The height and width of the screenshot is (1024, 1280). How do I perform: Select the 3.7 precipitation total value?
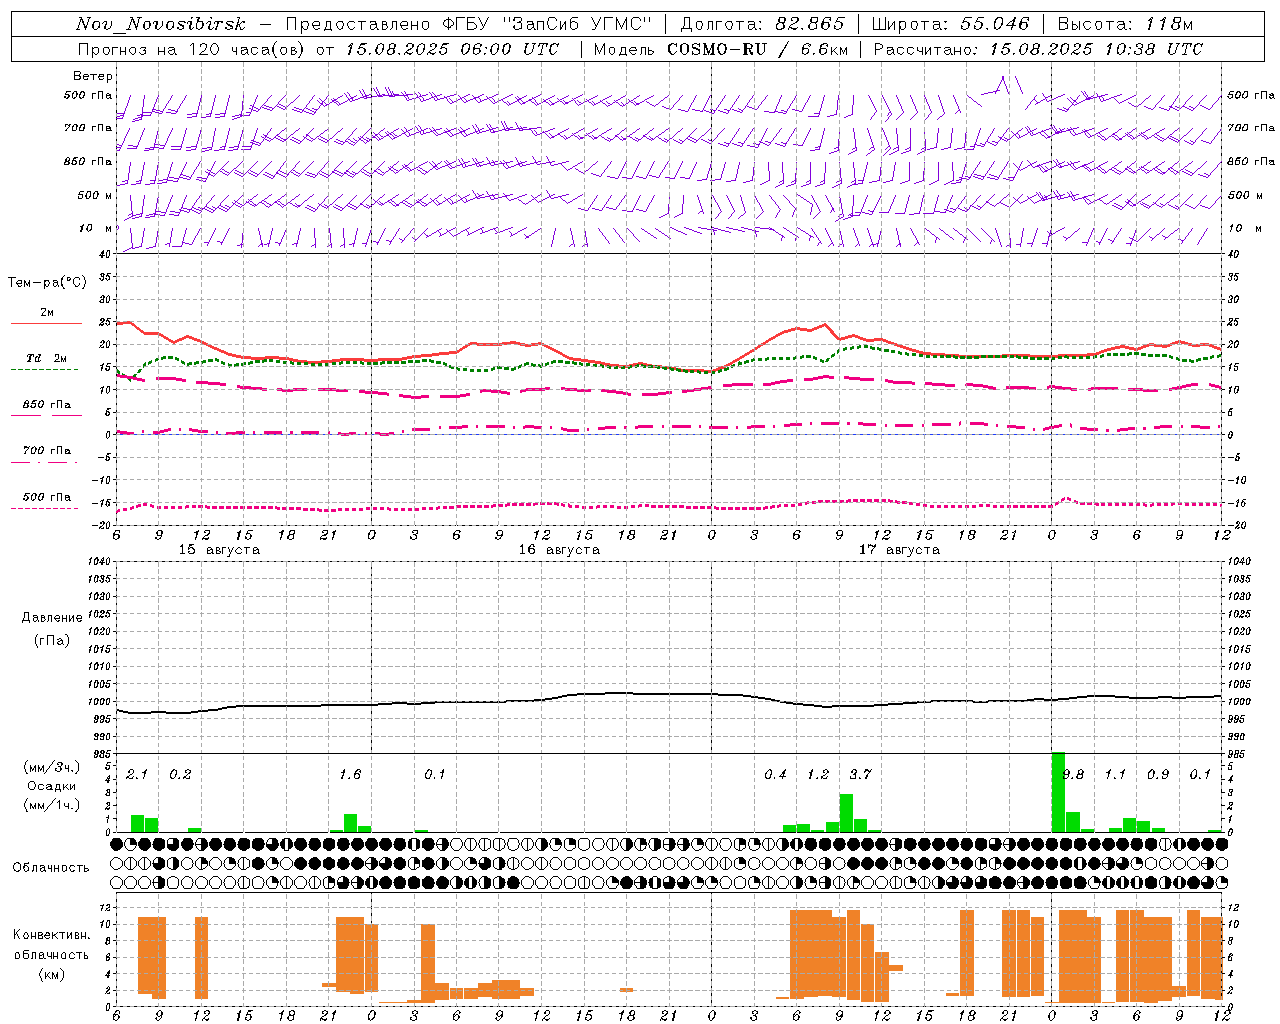pos(860,774)
